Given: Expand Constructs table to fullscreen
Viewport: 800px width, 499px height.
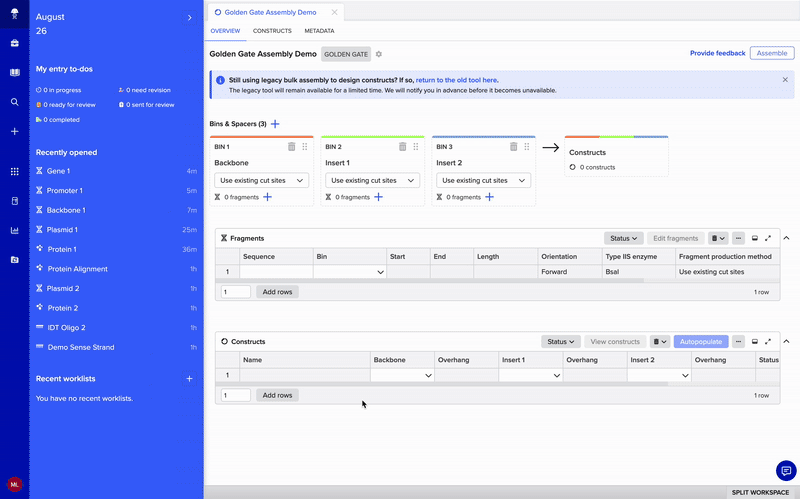Looking at the screenshot, I should pos(768,342).
